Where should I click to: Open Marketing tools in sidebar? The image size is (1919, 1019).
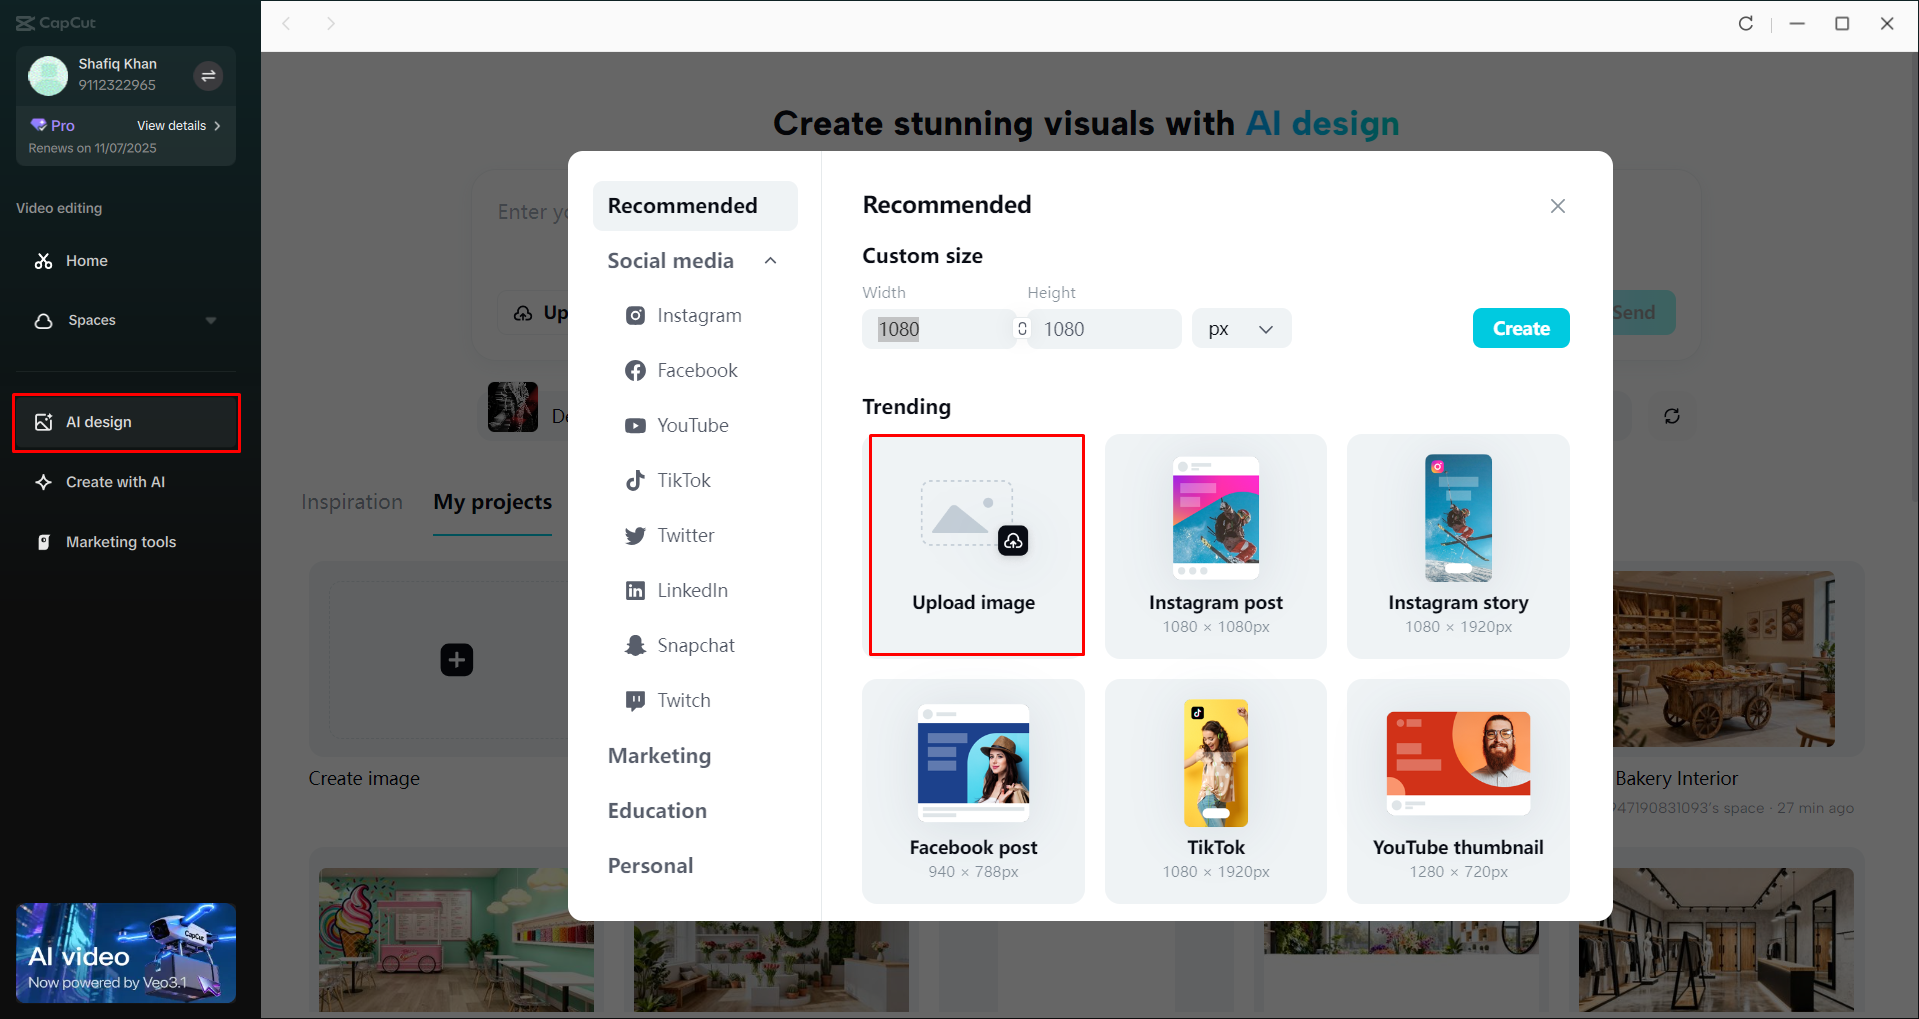(119, 541)
